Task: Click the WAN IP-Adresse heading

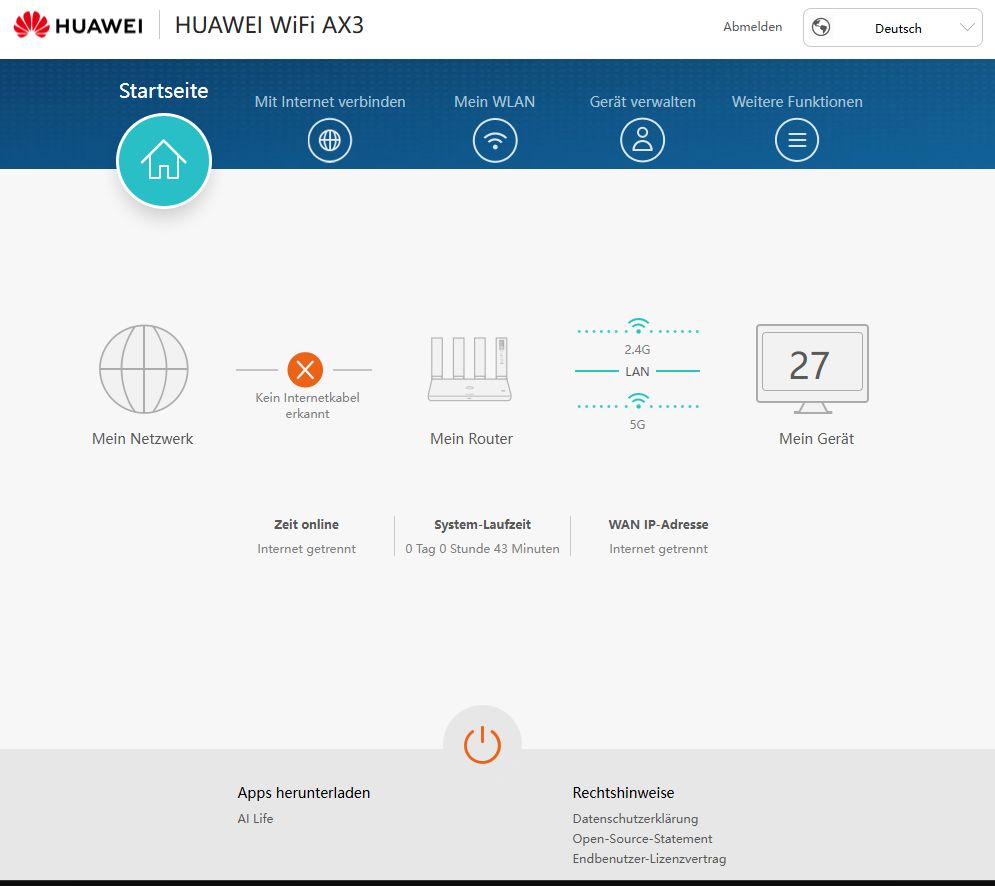Action: click(x=658, y=524)
